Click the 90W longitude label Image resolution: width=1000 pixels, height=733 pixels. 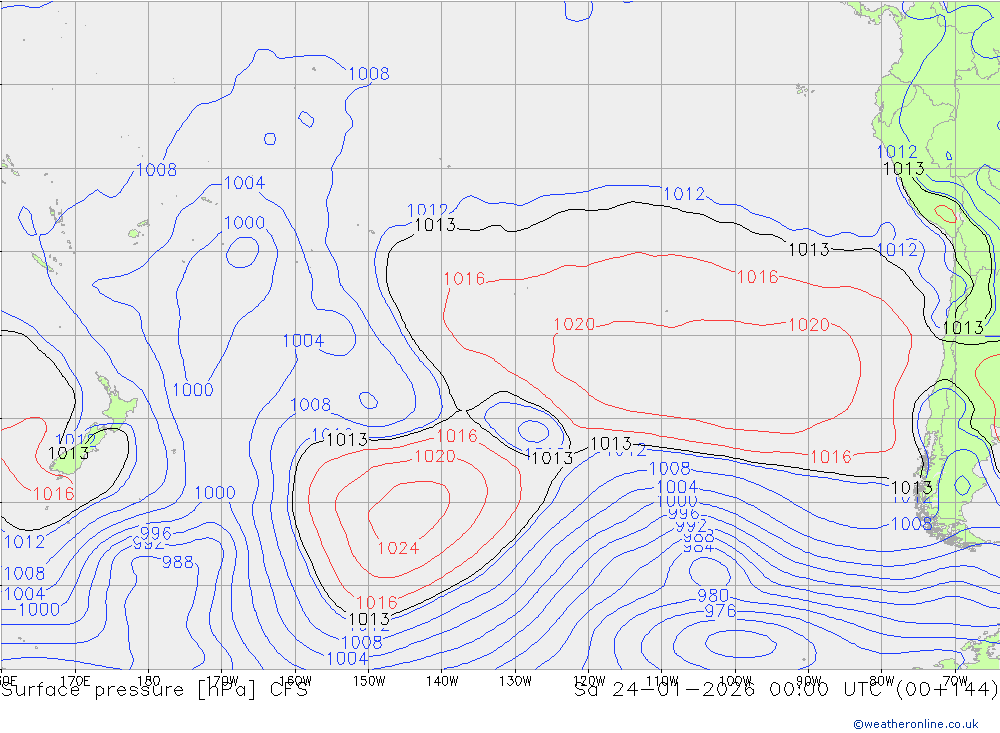point(809,681)
